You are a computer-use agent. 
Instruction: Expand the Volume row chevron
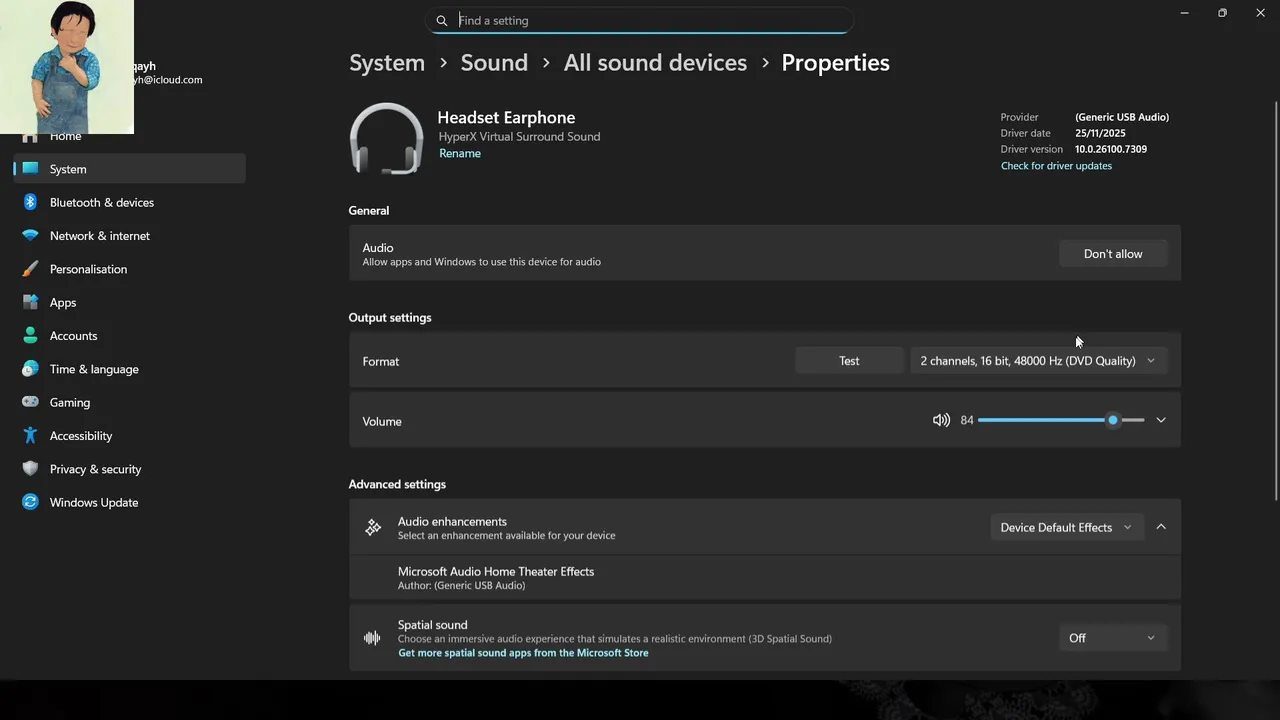pyautogui.click(x=1161, y=420)
